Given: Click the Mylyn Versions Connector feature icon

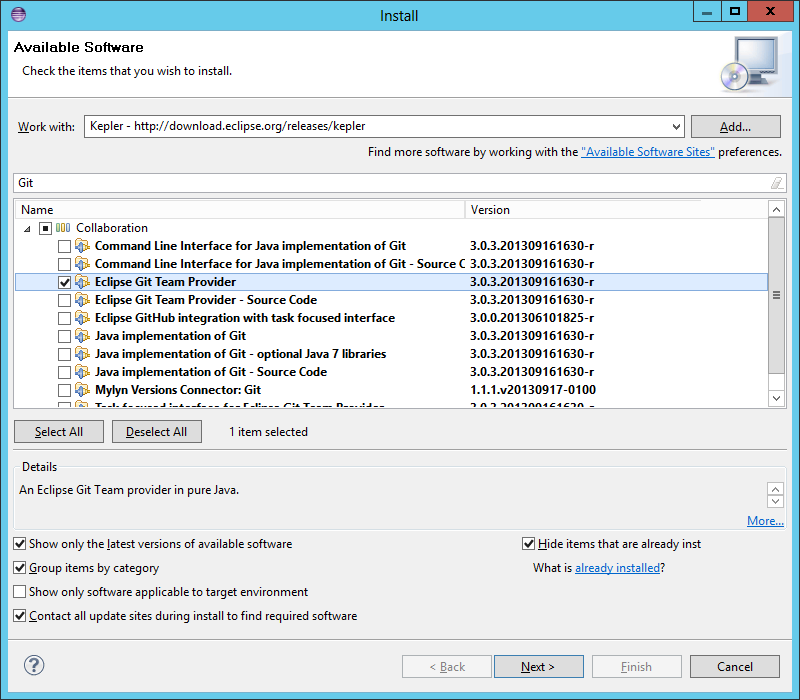Looking at the screenshot, I should (83, 390).
